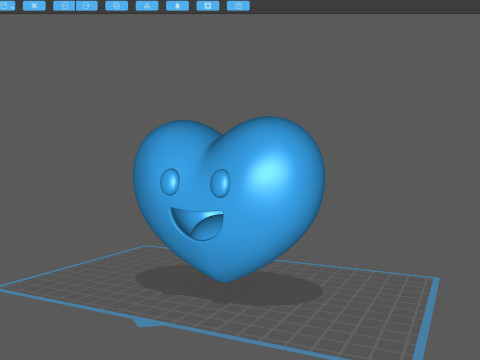The width and height of the screenshot is (480, 360).
Task: Click the padlock toolbar button
Action: tap(238, 6)
